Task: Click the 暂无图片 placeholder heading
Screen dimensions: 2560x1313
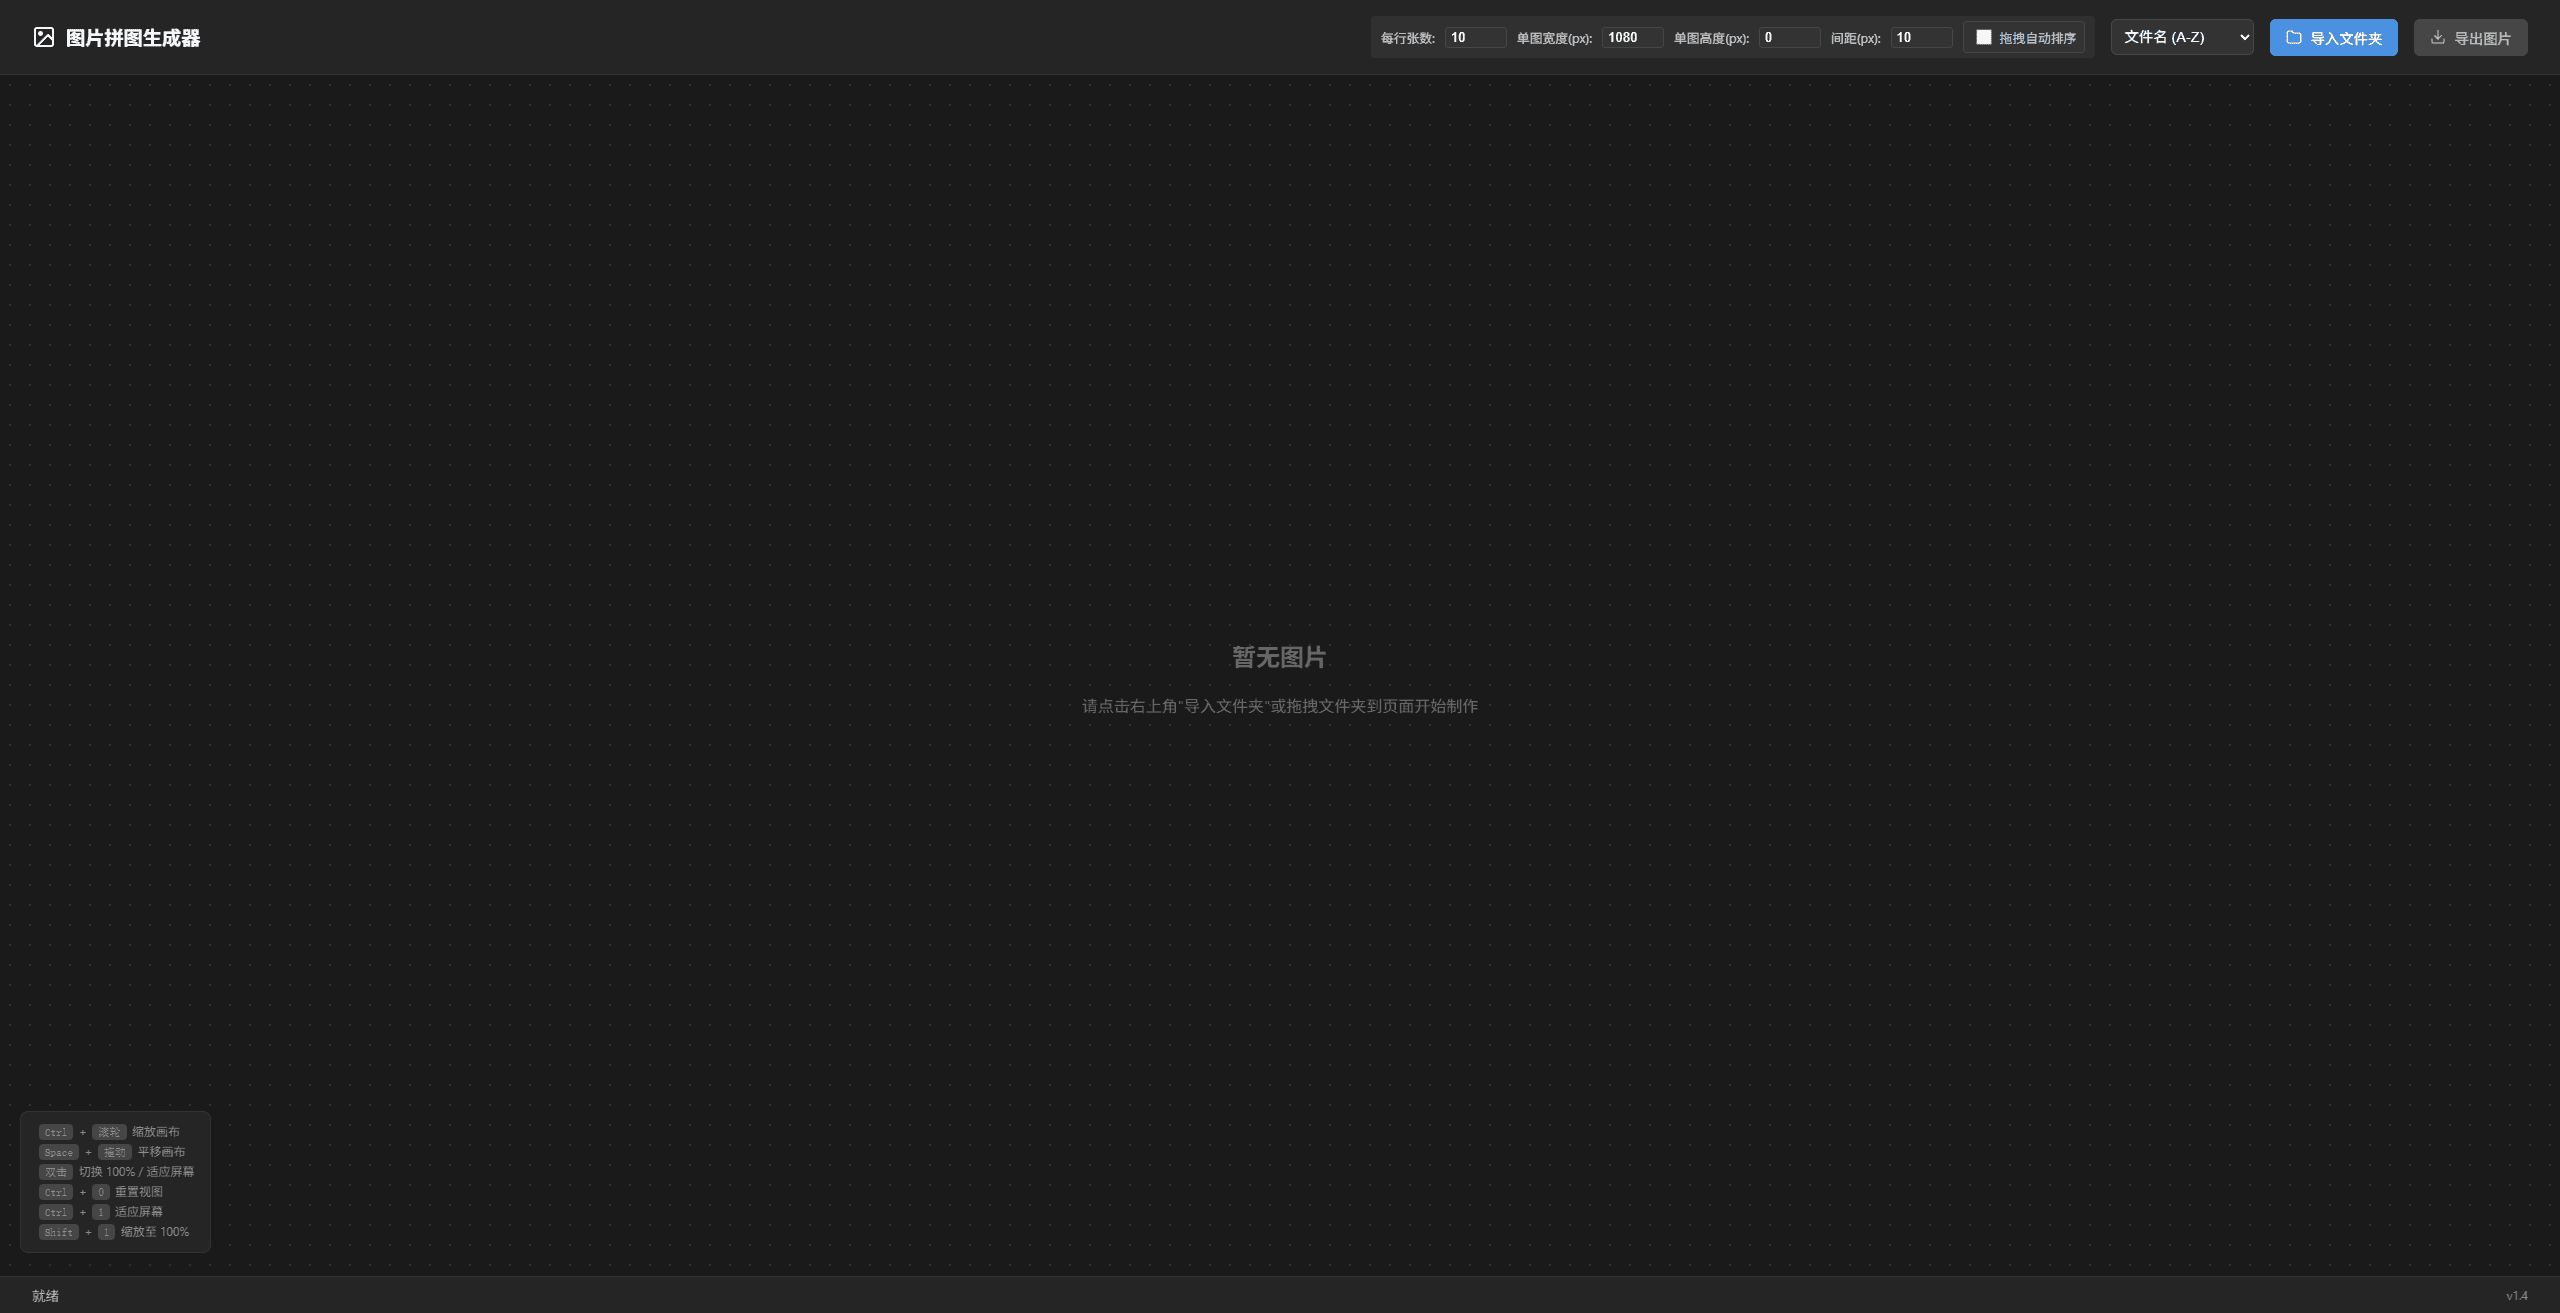Action: (1279, 657)
